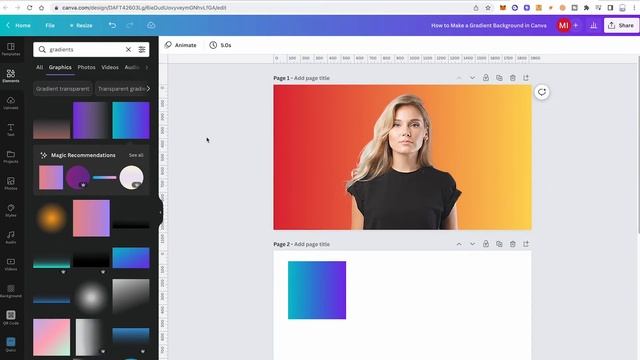Open the Templates sidebar panel

click(x=11, y=49)
